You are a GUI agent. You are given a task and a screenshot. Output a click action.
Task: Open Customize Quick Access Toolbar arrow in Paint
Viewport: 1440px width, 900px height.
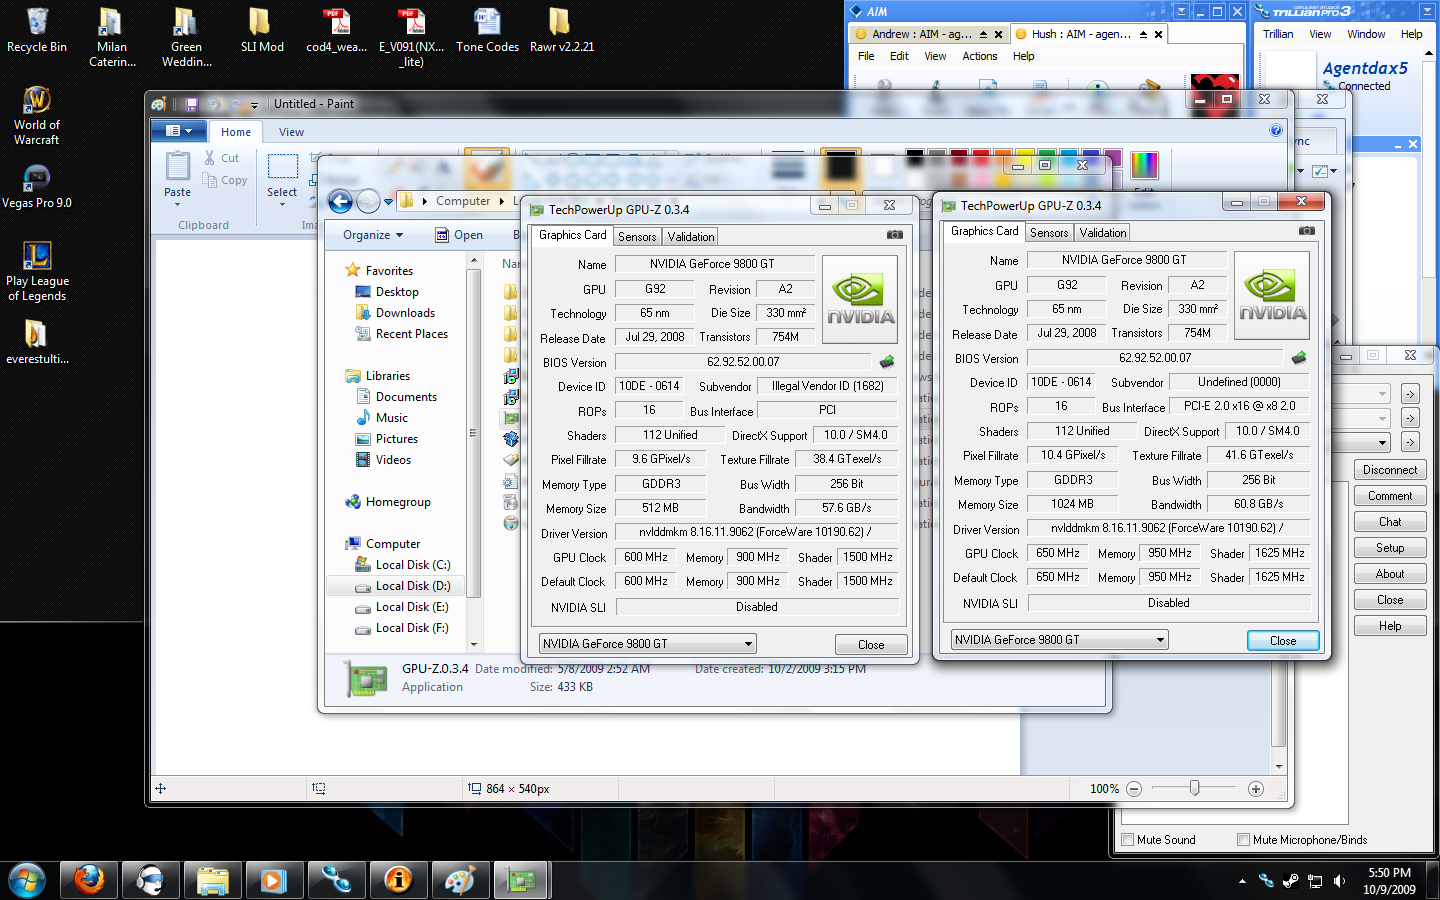click(254, 104)
